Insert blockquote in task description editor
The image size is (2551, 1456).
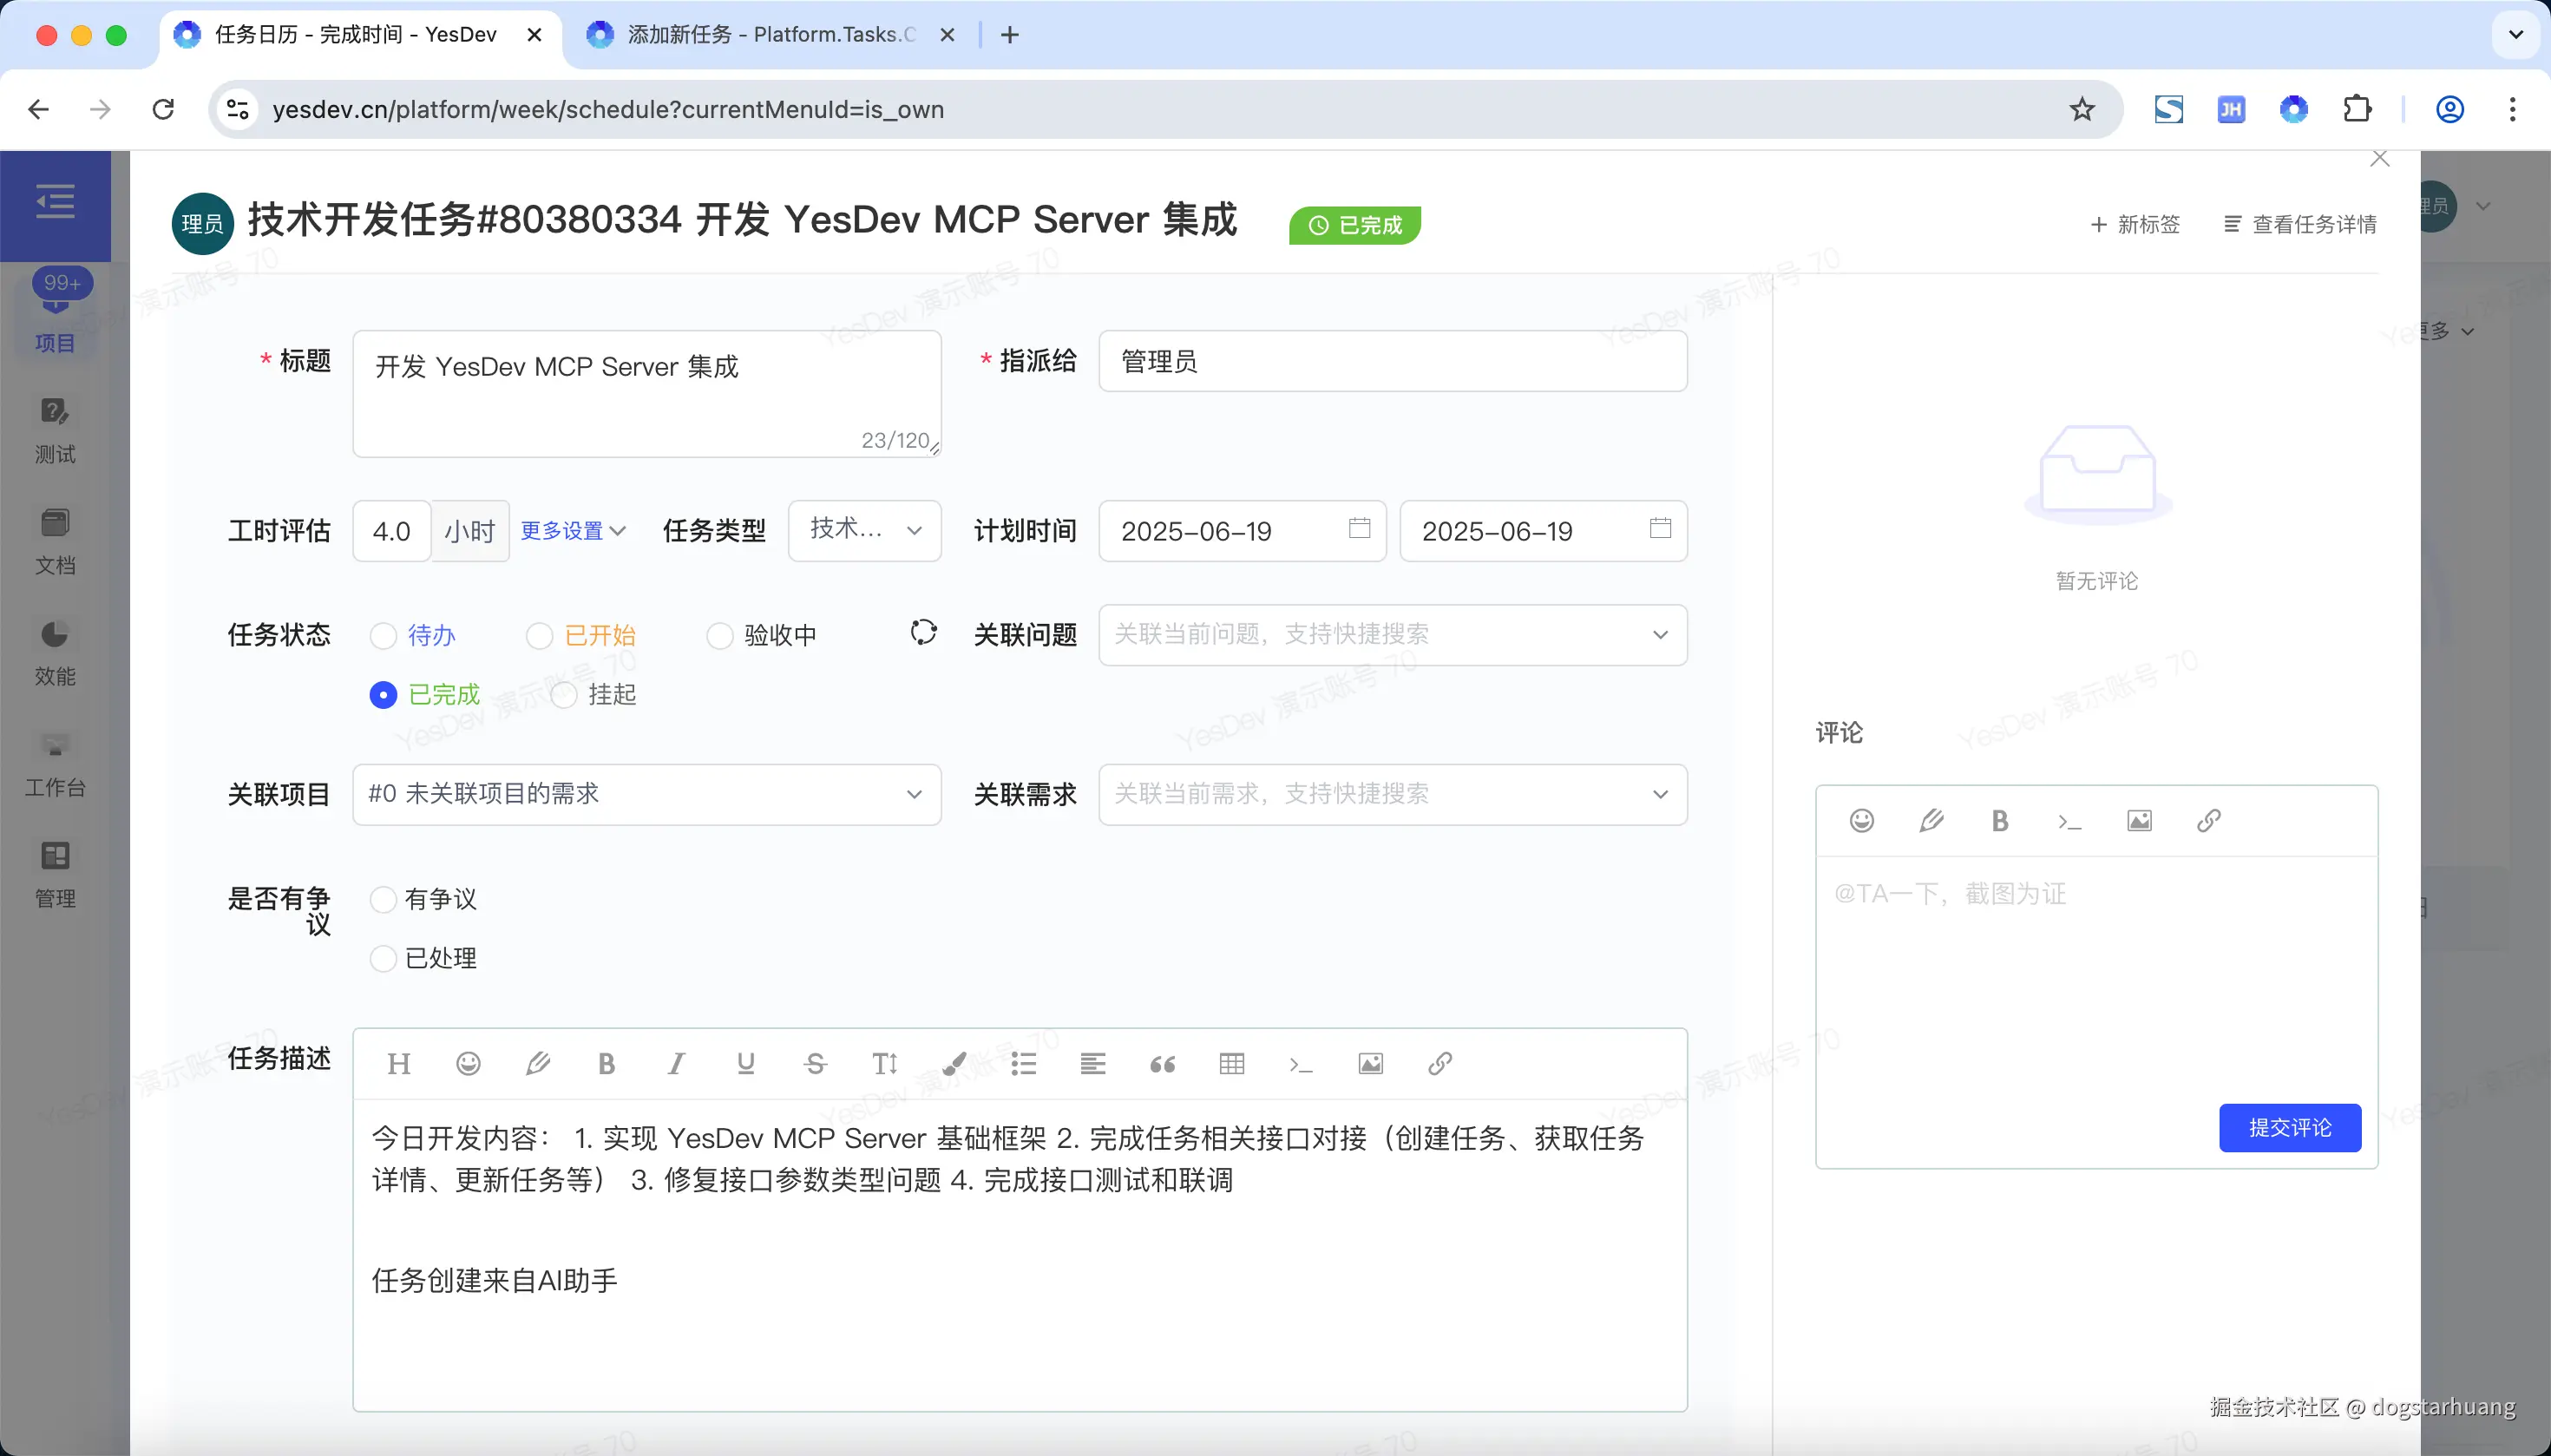click(1162, 1064)
